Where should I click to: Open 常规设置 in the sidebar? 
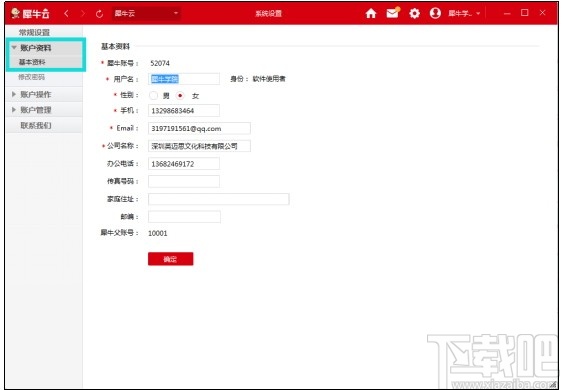coord(34,32)
